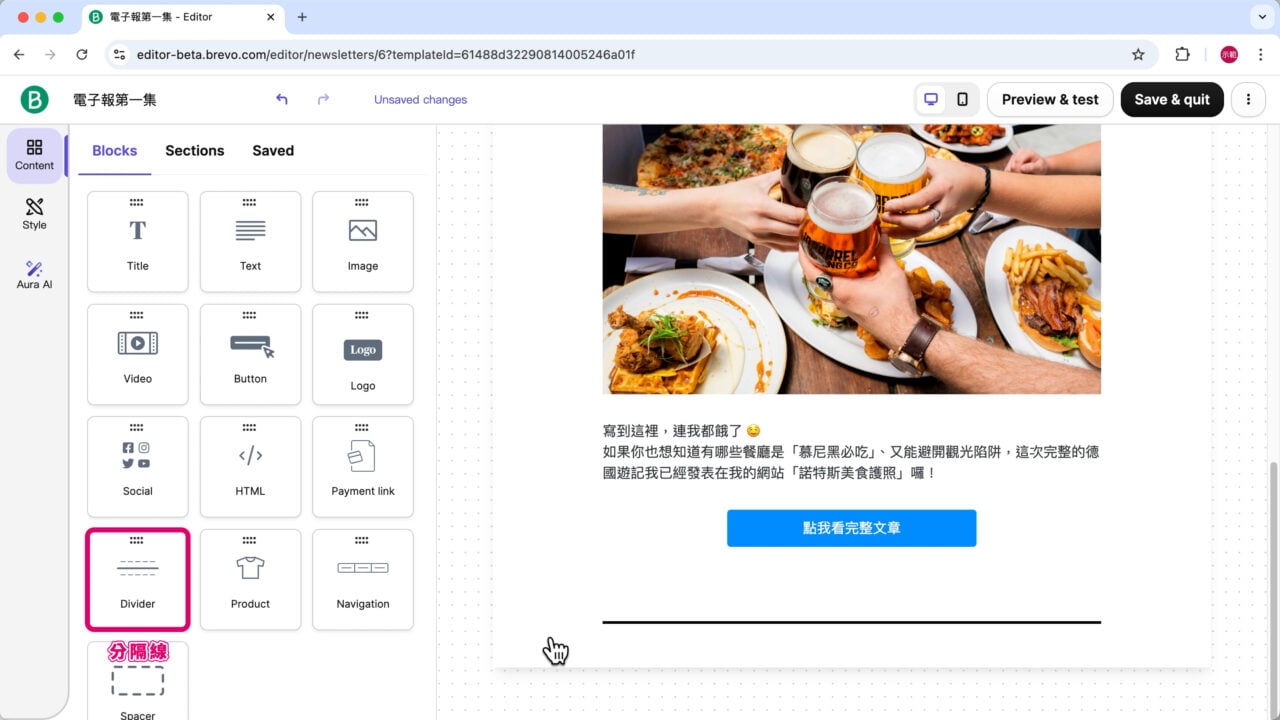Switch preview to desktop view
Image resolution: width=1280 pixels, height=720 pixels.
[x=931, y=99]
